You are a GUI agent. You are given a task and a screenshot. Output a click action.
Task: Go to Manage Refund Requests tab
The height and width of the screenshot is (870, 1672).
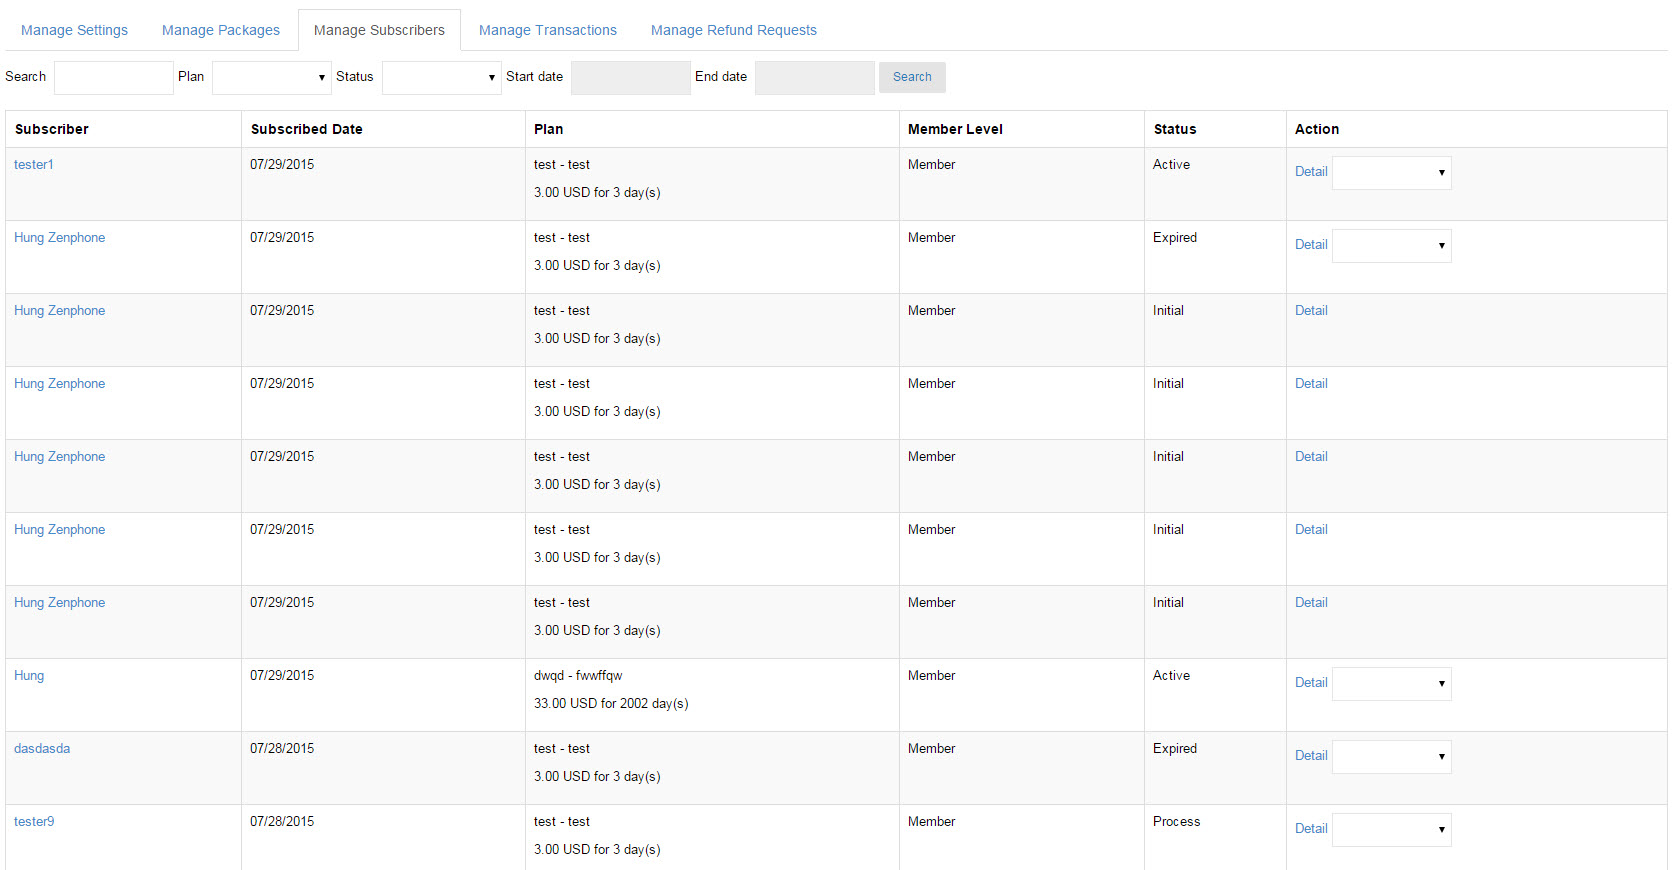(x=733, y=30)
